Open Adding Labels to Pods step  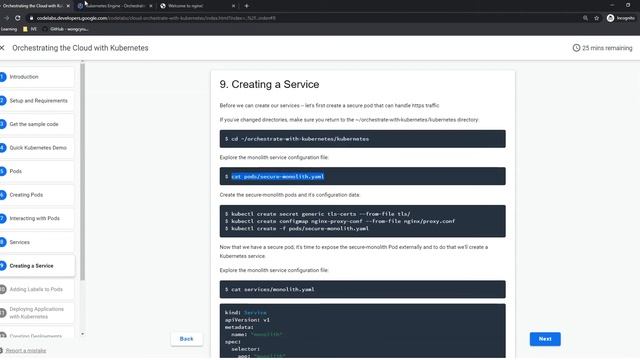pos(37,289)
